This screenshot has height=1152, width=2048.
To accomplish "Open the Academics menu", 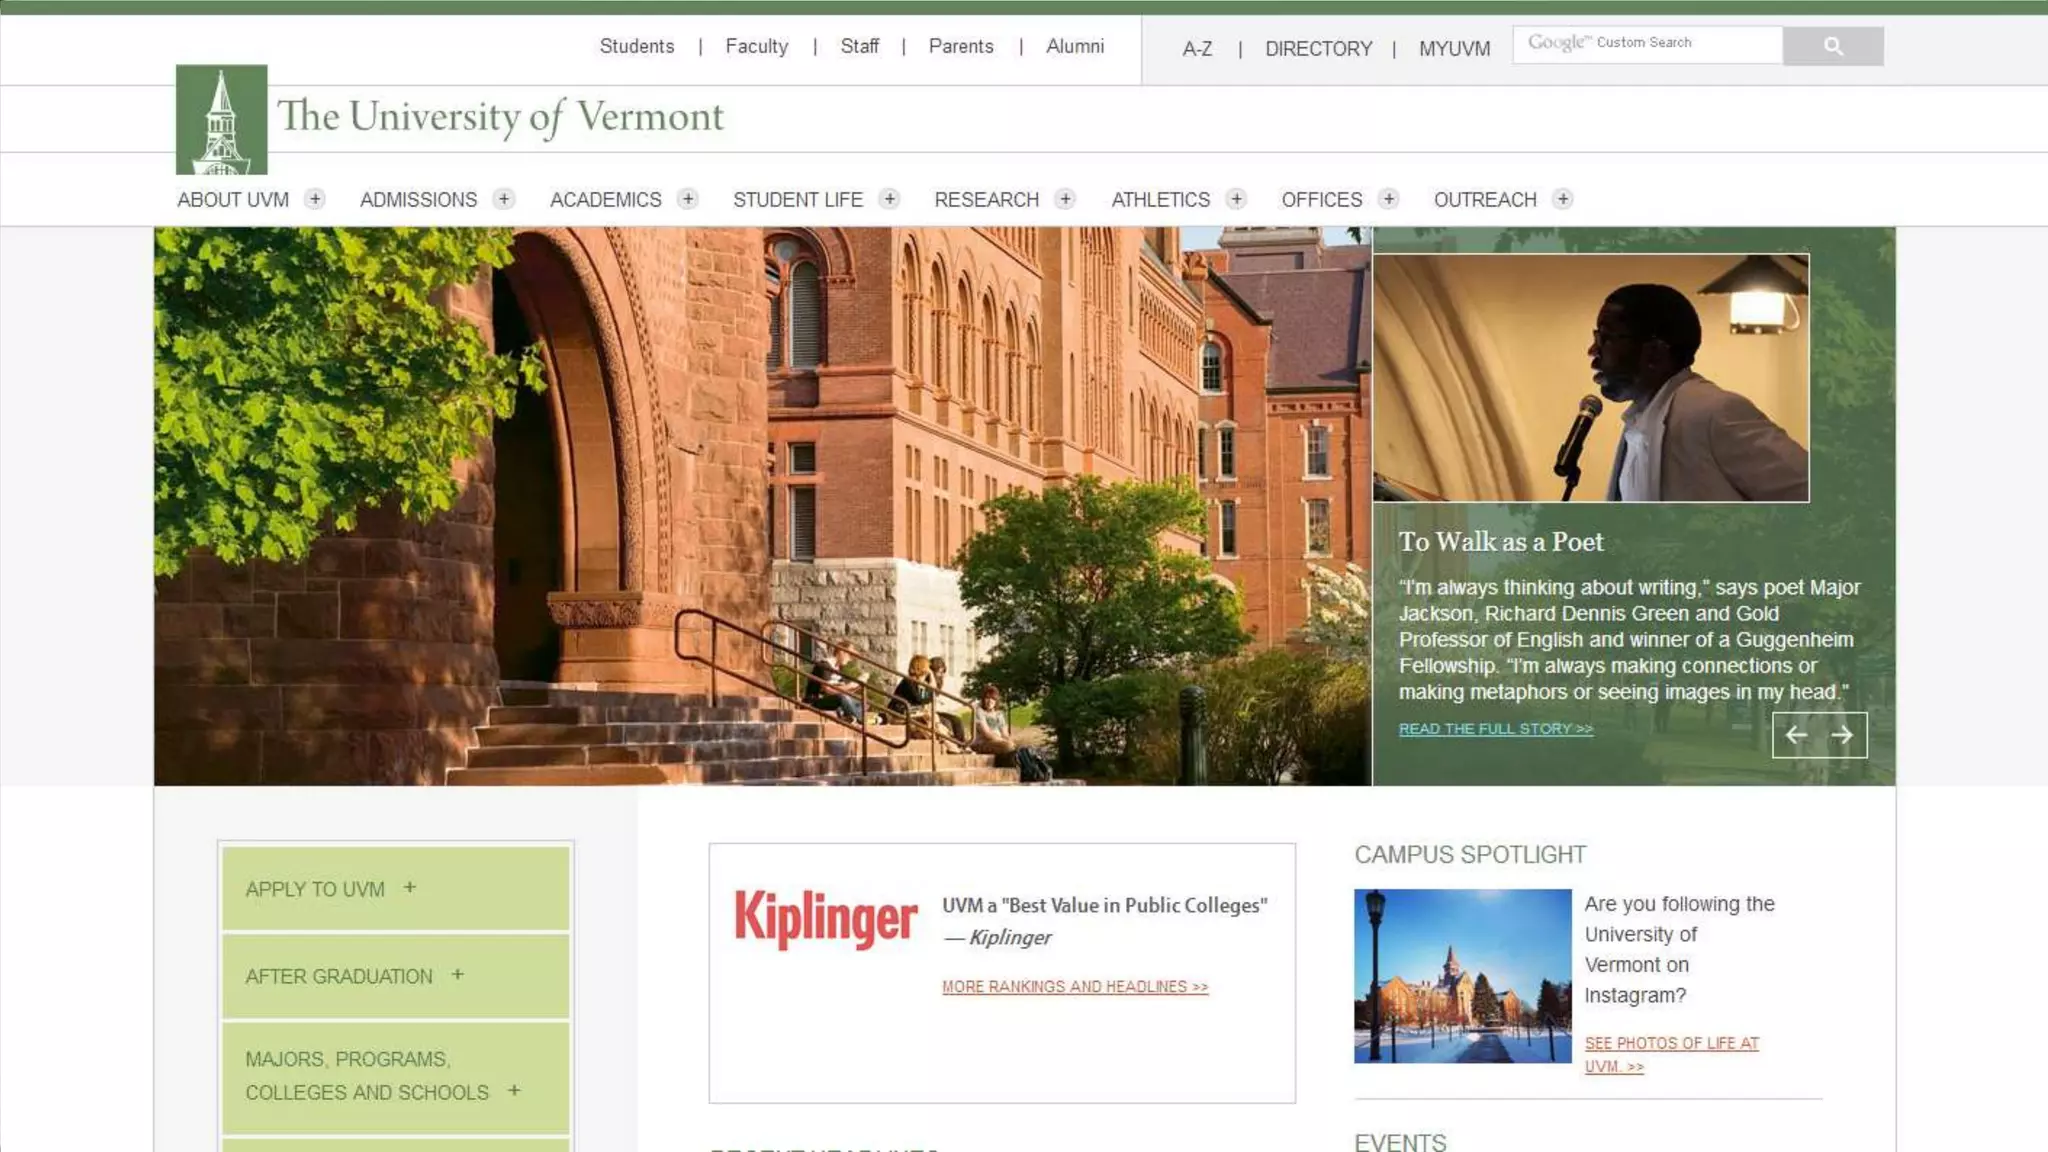I will click(605, 200).
